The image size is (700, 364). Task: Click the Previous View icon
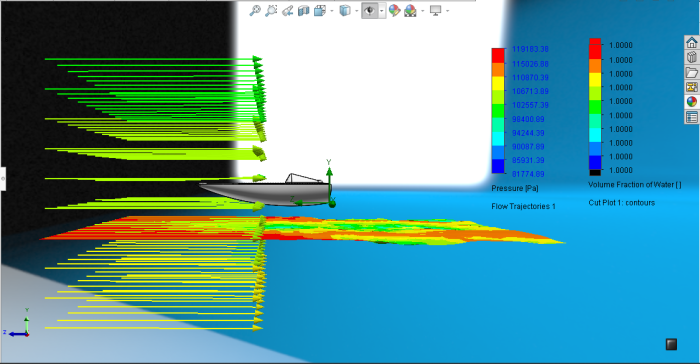tap(288, 10)
